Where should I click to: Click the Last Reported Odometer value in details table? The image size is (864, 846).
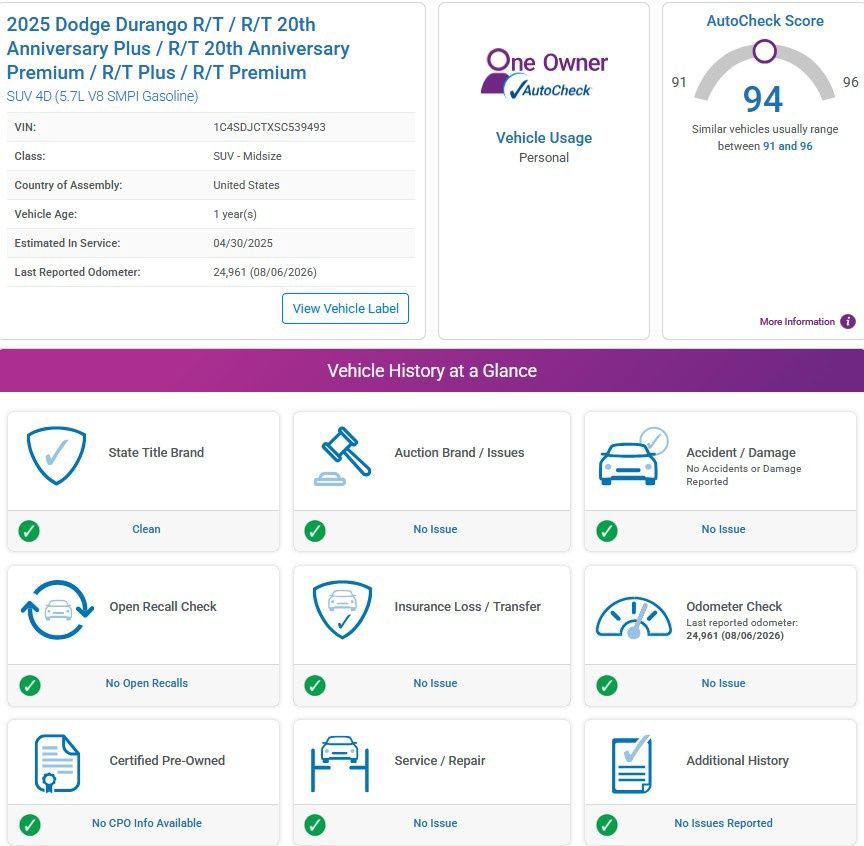coord(265,272)
